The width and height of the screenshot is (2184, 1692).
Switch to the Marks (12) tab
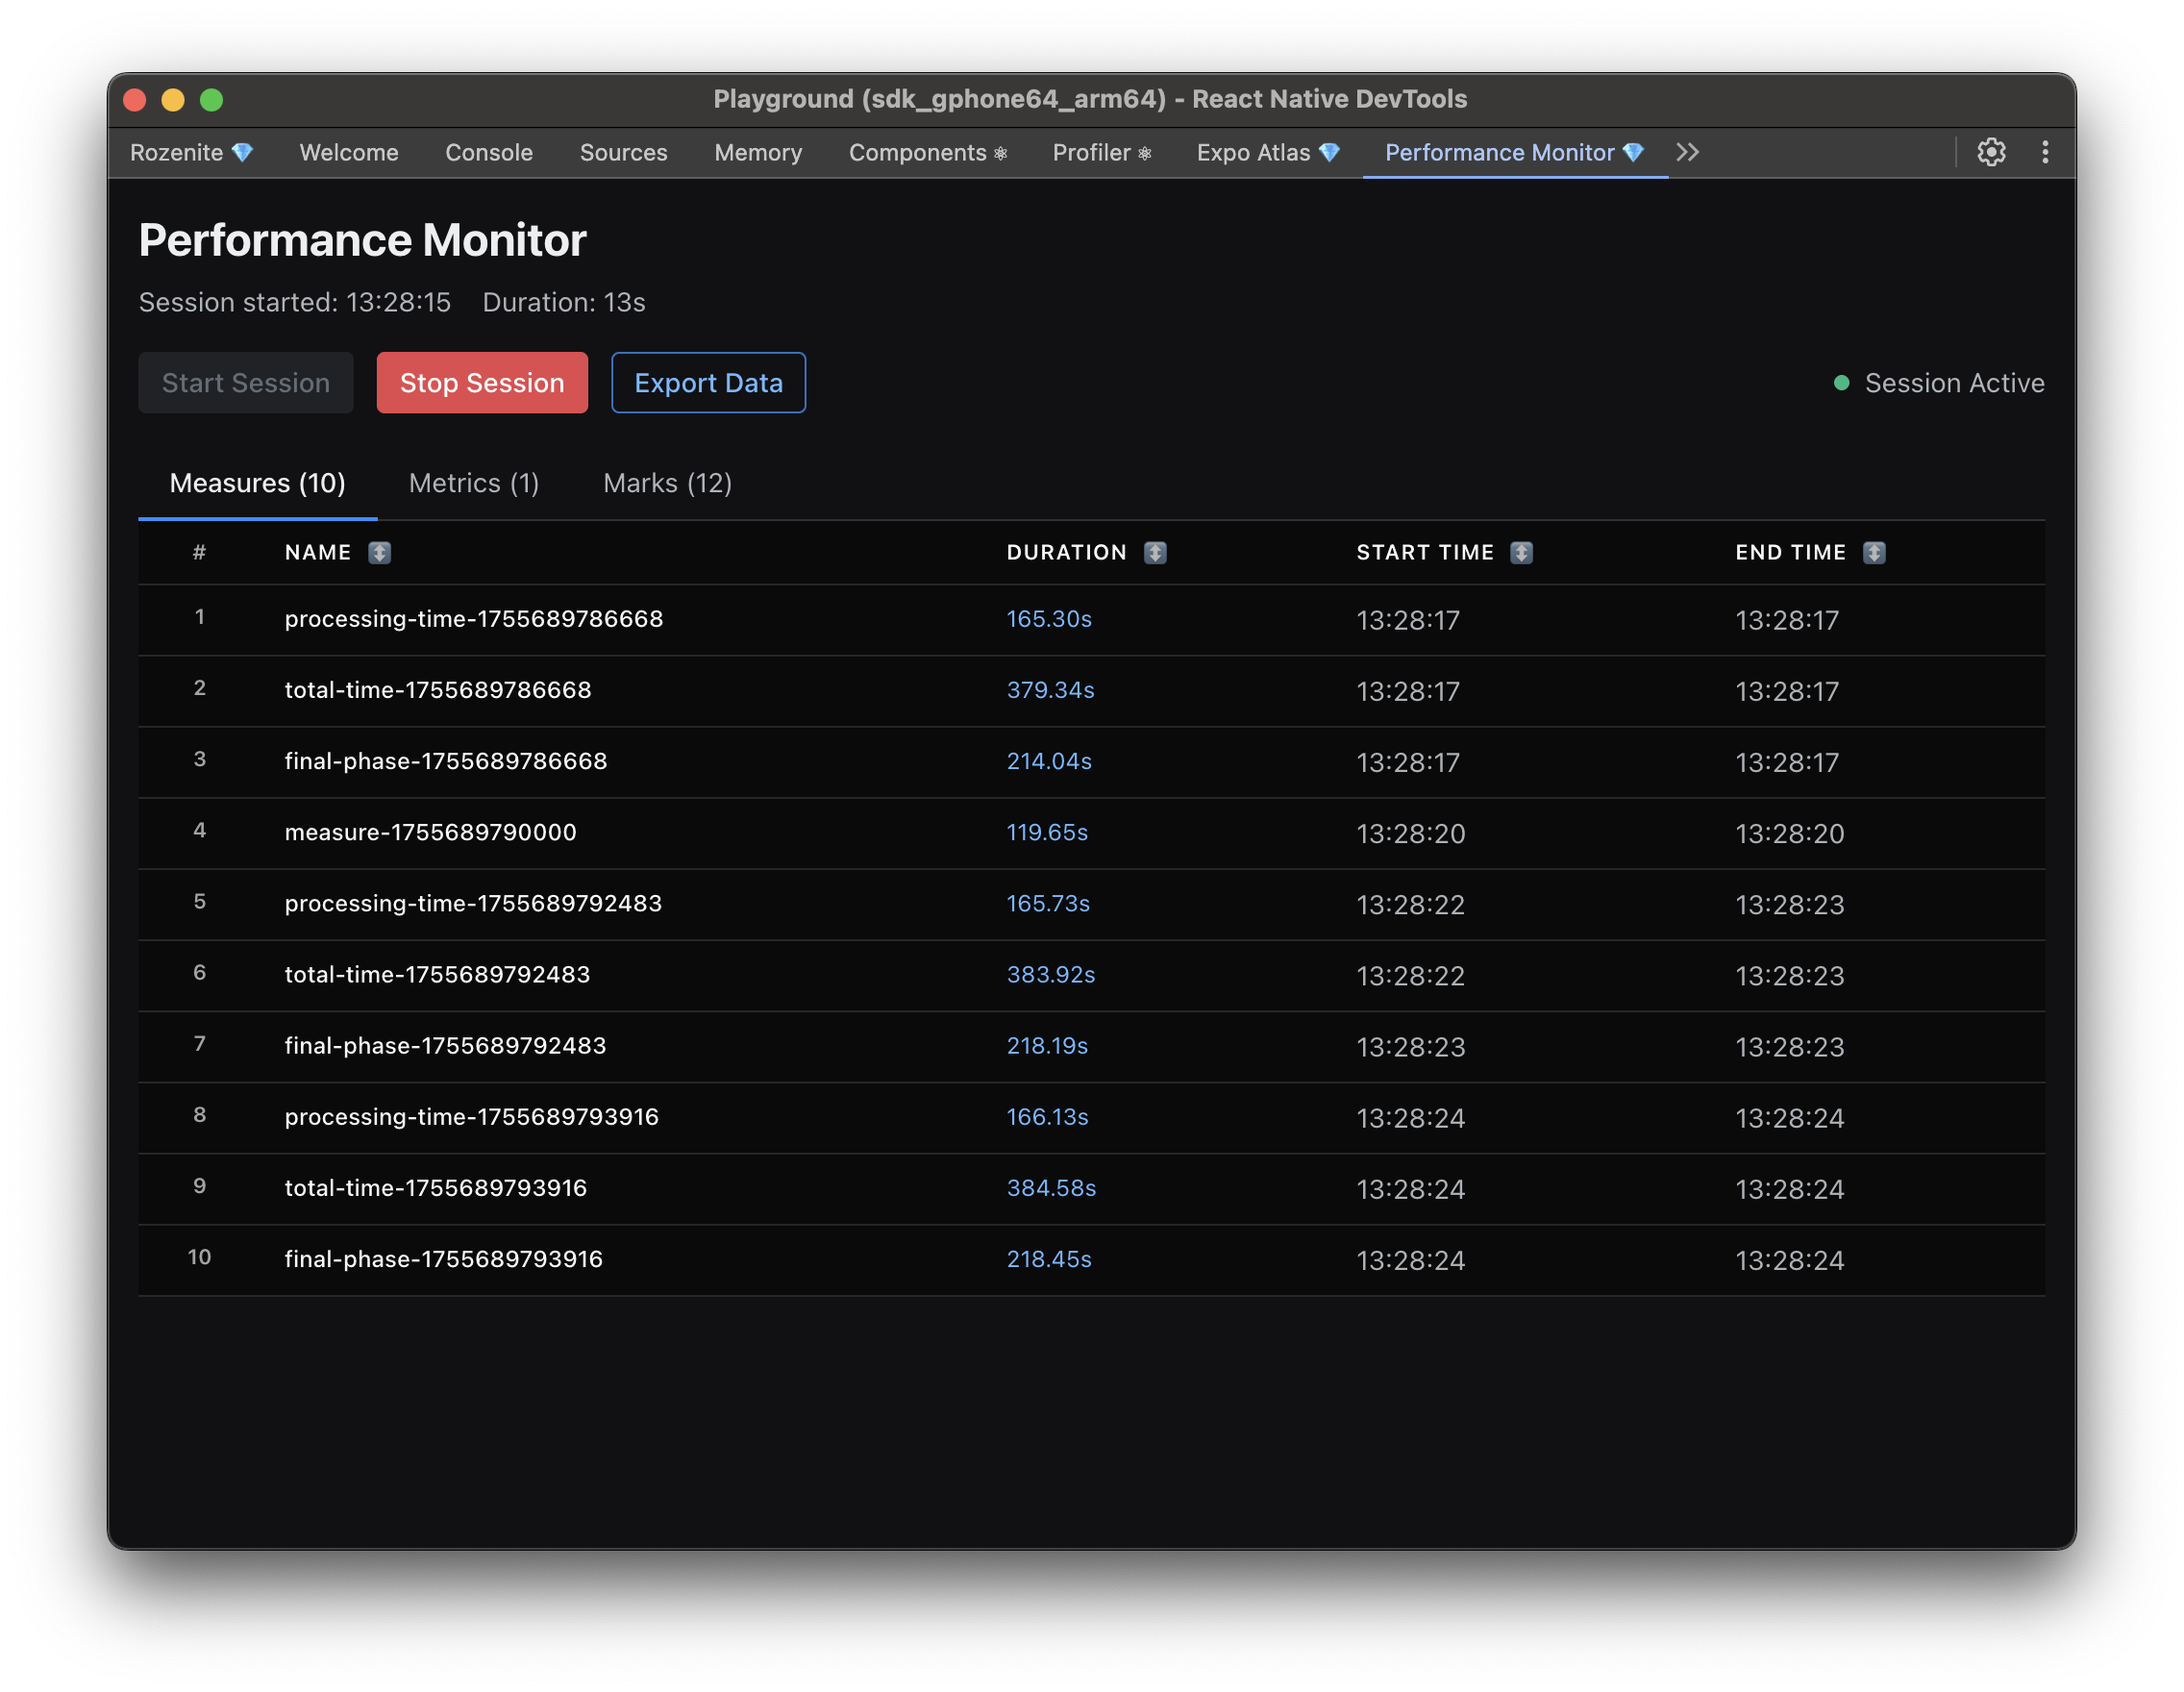[667, 483]
